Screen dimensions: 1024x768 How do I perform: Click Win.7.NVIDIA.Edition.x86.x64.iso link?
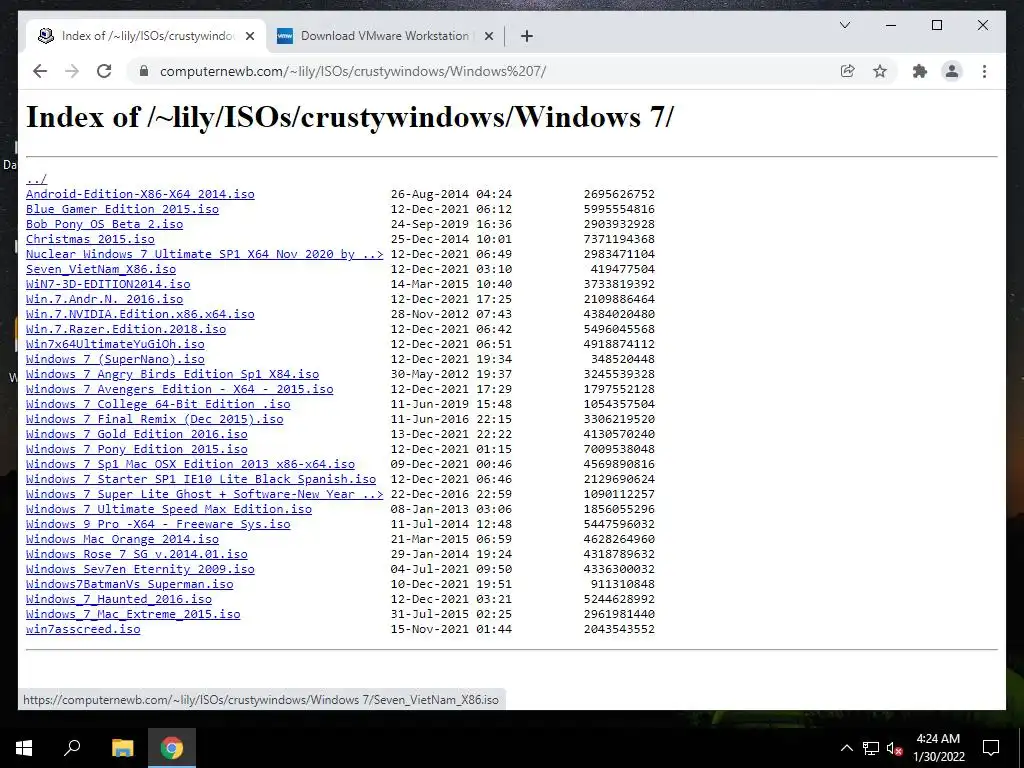pyautogui.click(x=140, y=314)
